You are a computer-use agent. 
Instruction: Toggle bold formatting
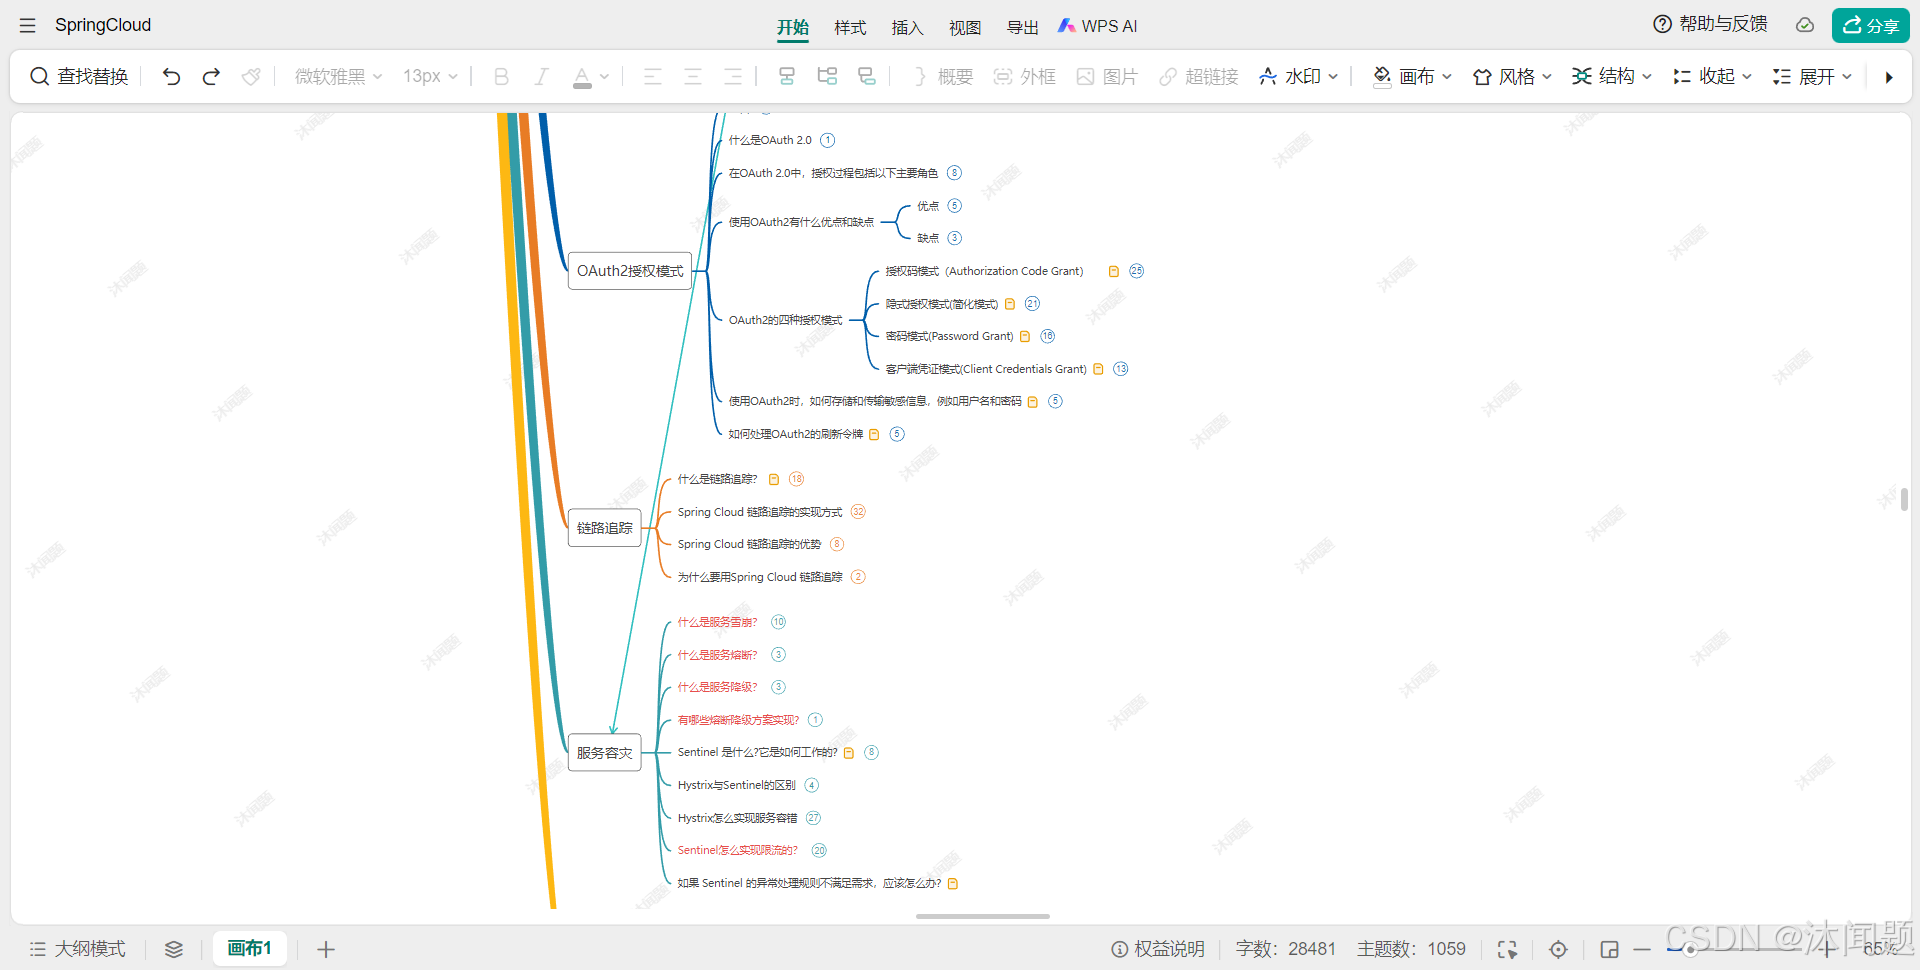tap(501, 77)
